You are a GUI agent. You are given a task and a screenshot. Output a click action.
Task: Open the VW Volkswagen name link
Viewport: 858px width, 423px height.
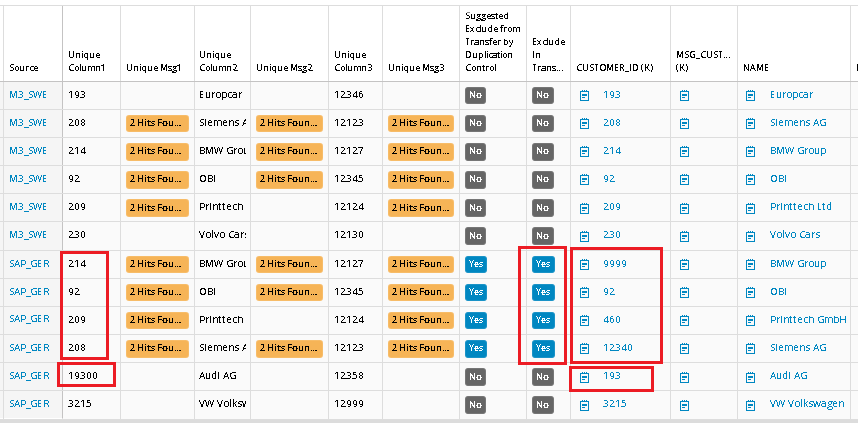[807, 404]
